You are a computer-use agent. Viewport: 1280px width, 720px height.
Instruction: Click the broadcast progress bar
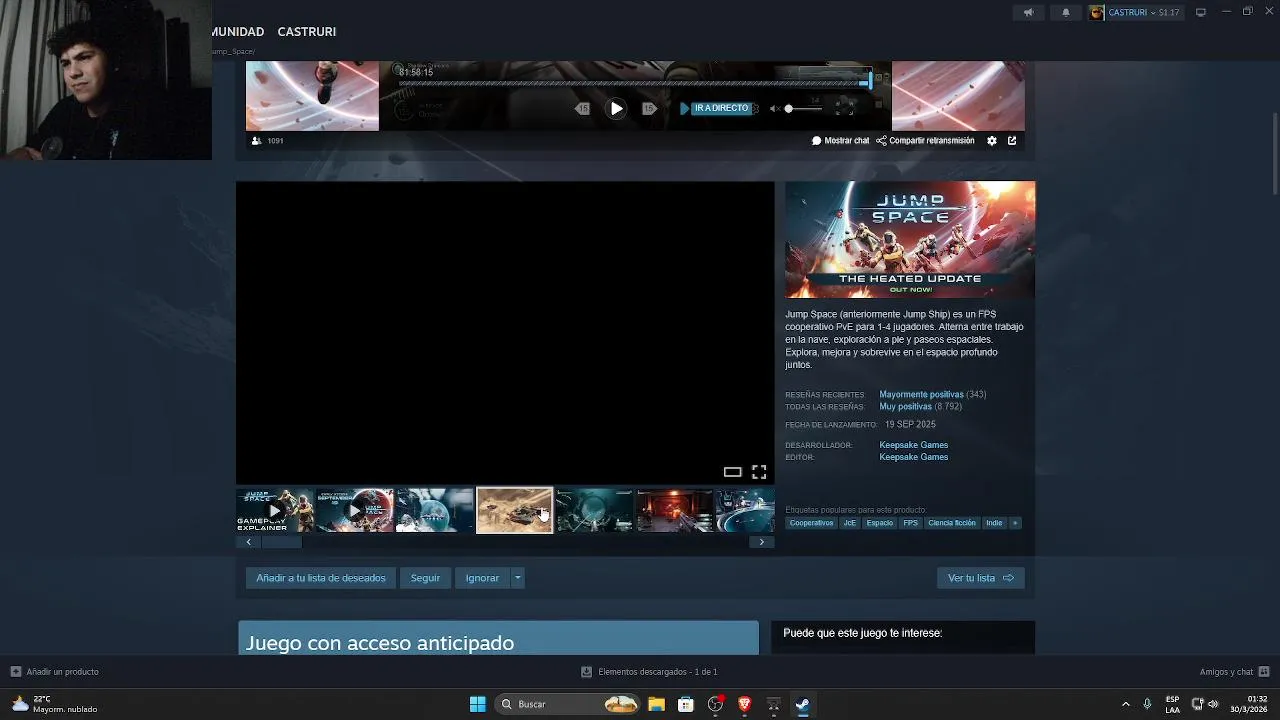pyautogui.click(x=634, y=84)
